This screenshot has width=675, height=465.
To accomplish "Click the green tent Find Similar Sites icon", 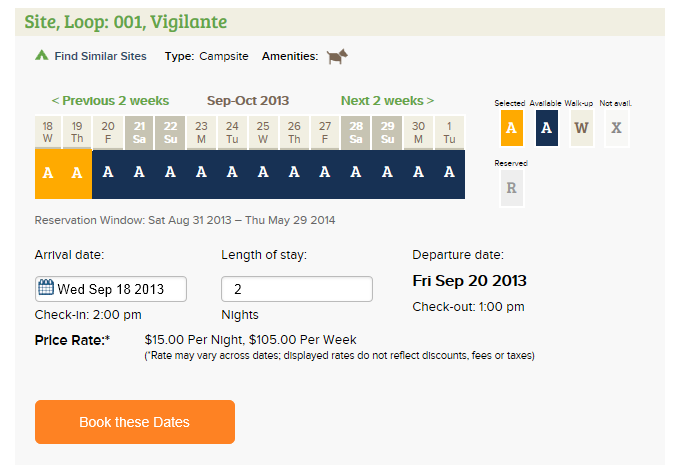I will coord(42,55).
